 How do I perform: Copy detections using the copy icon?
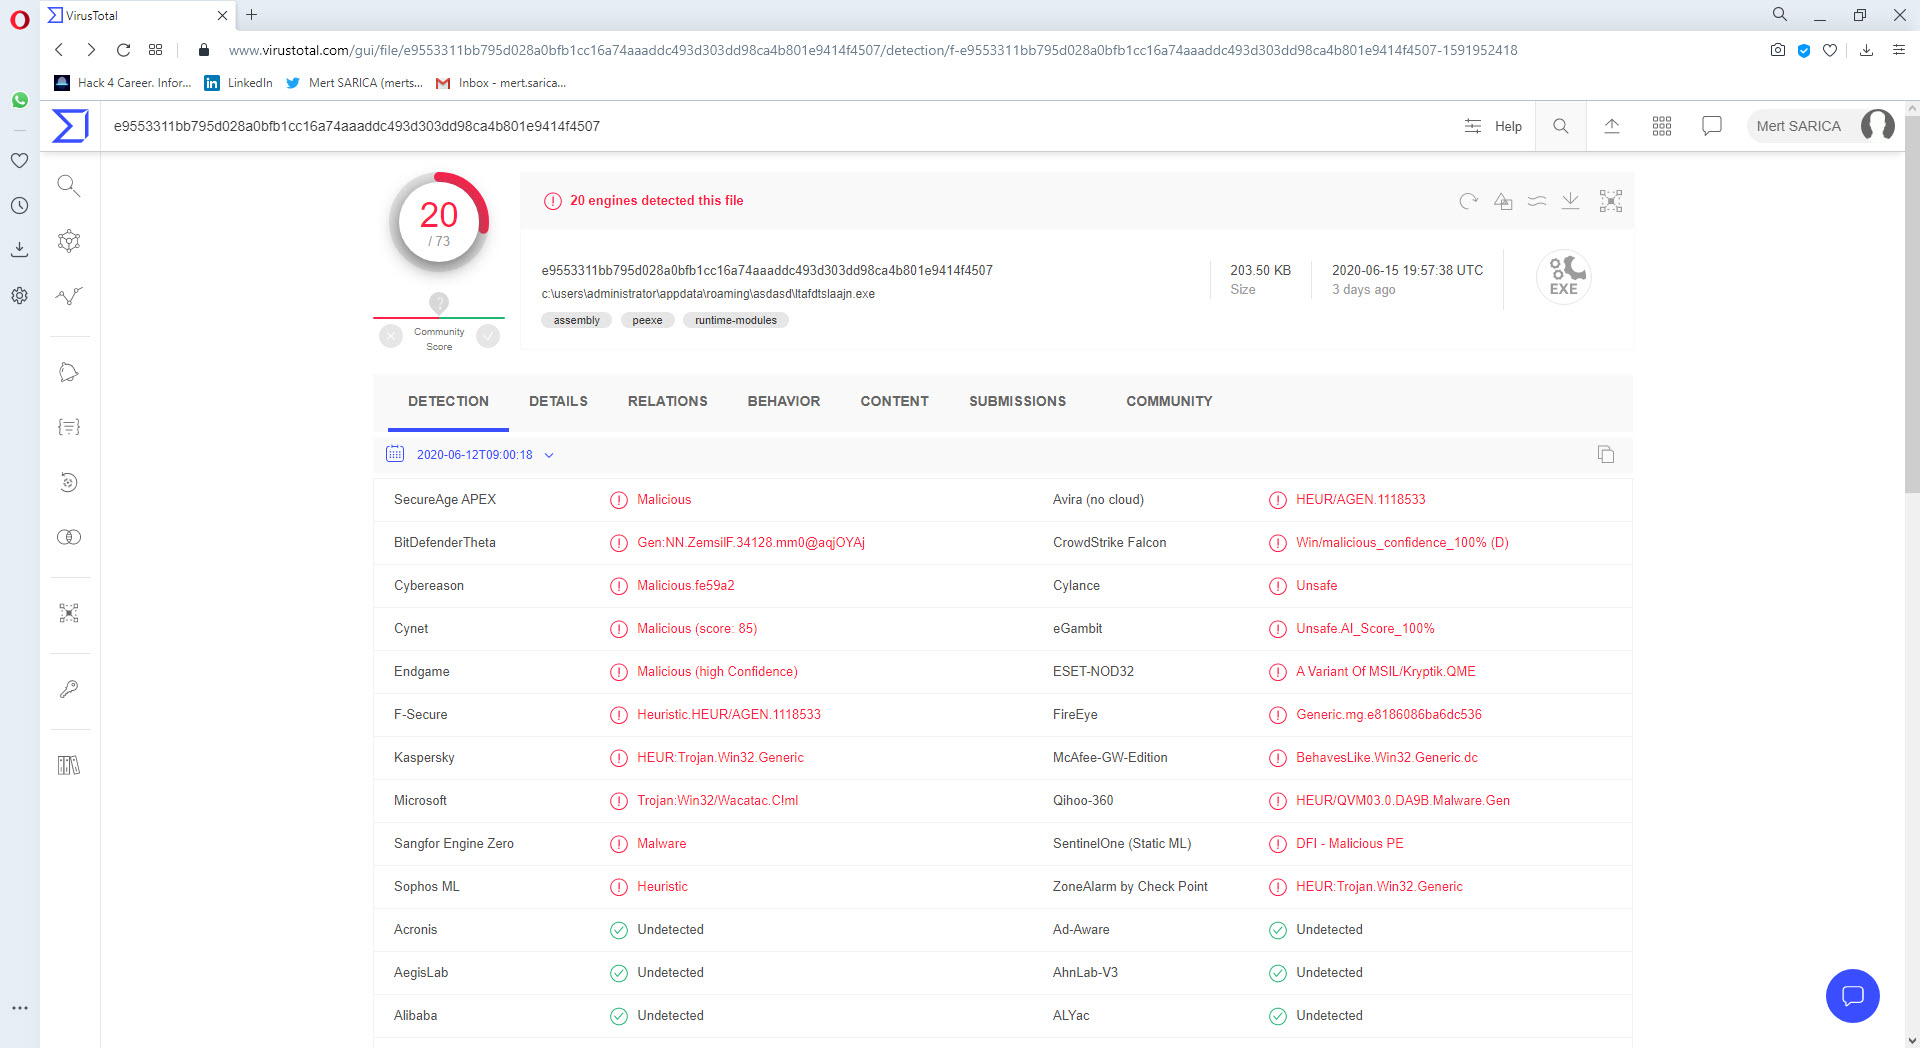[1606, 454]
